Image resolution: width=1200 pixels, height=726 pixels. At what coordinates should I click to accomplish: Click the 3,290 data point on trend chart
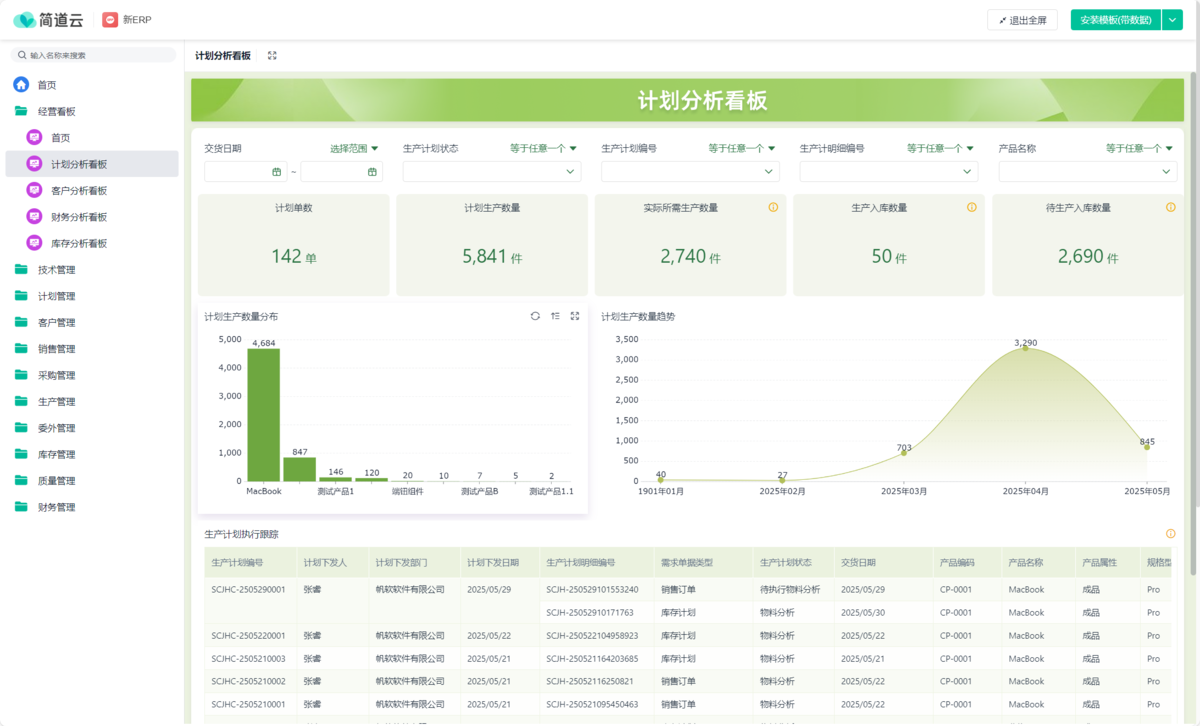[x=1025, y=348]
